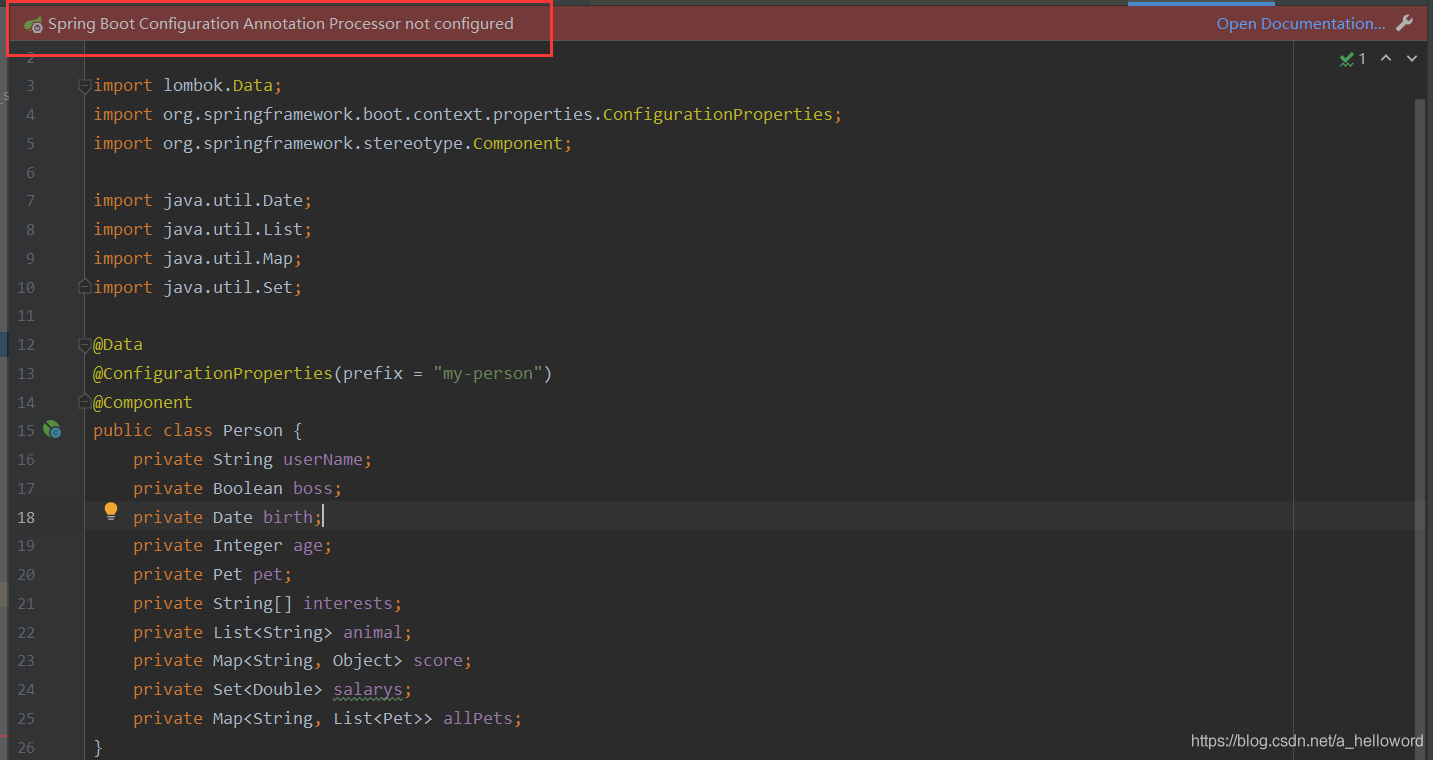
Task: Click the underlined salarys field name
Action: [367, 689]
